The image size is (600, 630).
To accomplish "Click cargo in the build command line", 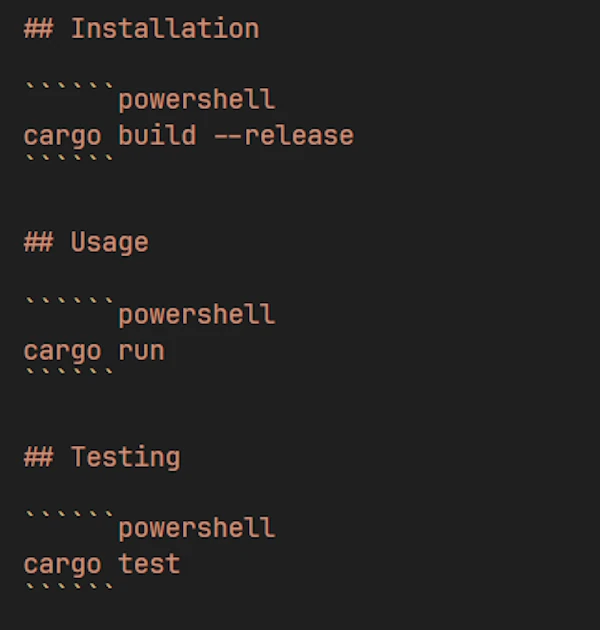I will (x=62, y=136).
